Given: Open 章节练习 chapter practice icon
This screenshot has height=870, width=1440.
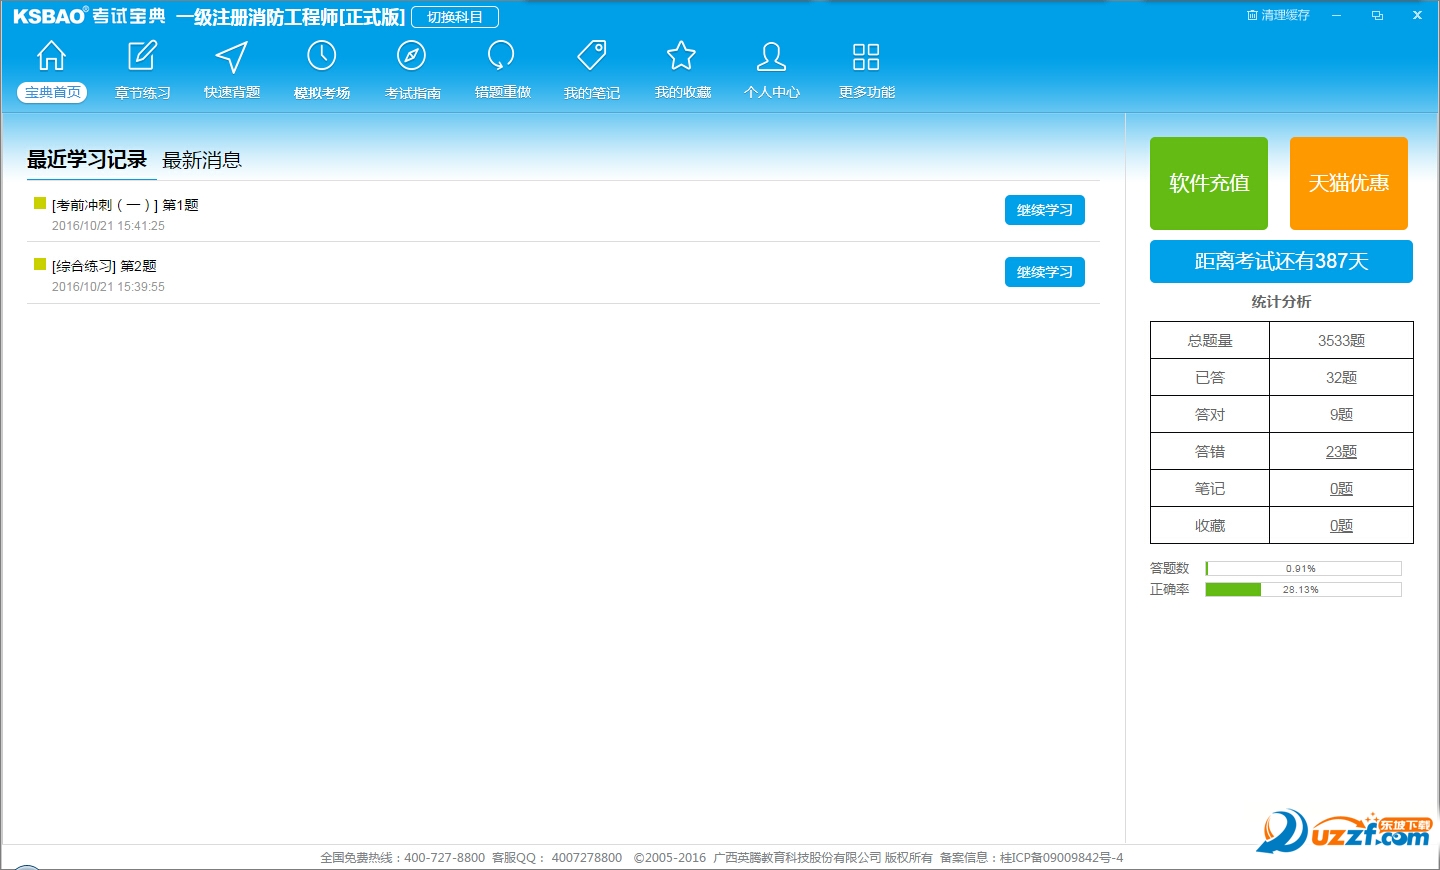Looking at the screenshot, I should [142, 56].
